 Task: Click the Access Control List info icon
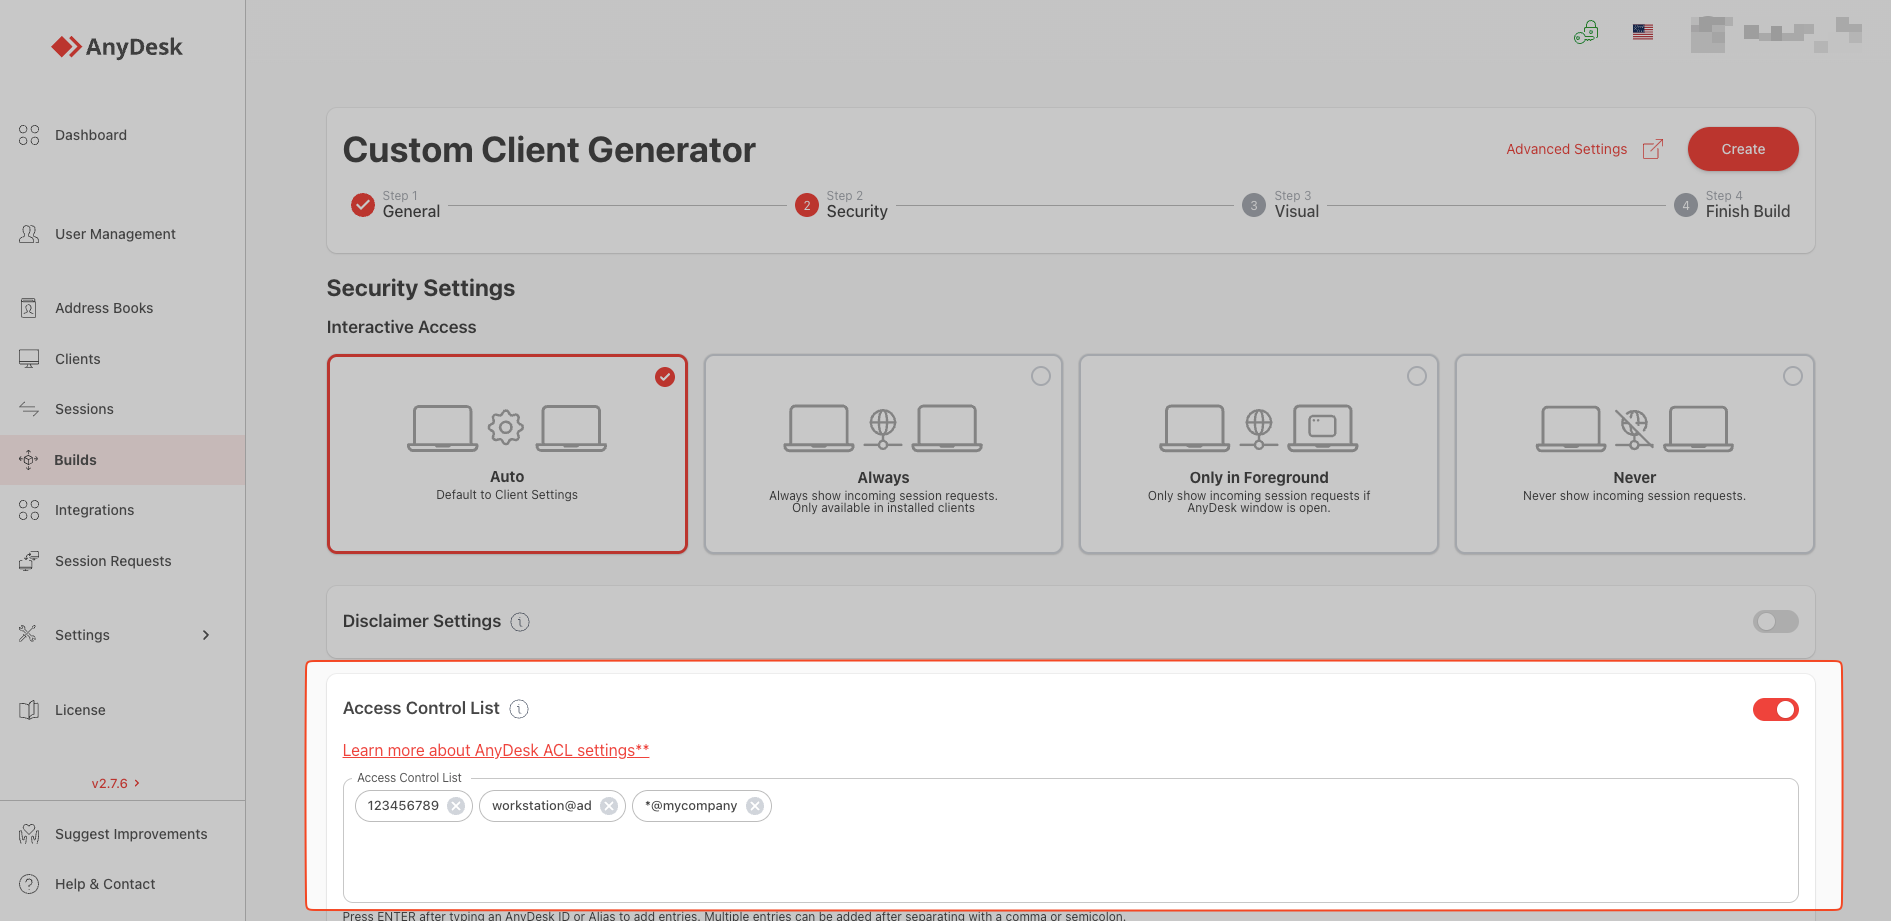click(x=519, y=709)
